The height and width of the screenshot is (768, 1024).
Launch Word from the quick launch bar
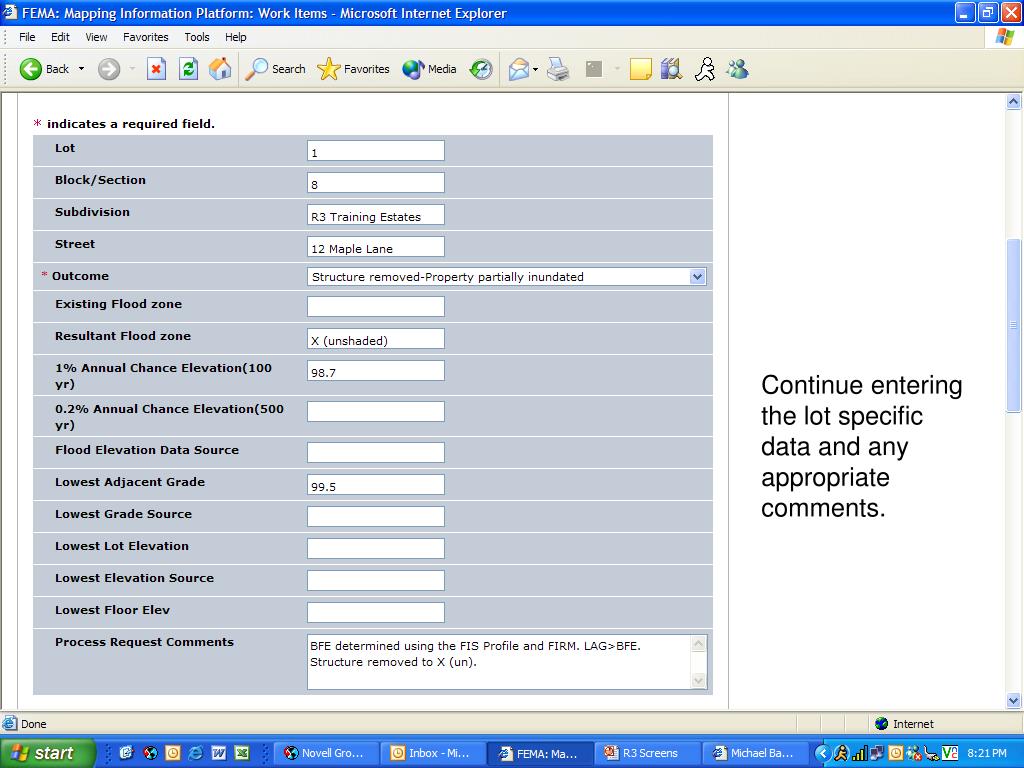[x=219, y=753]
